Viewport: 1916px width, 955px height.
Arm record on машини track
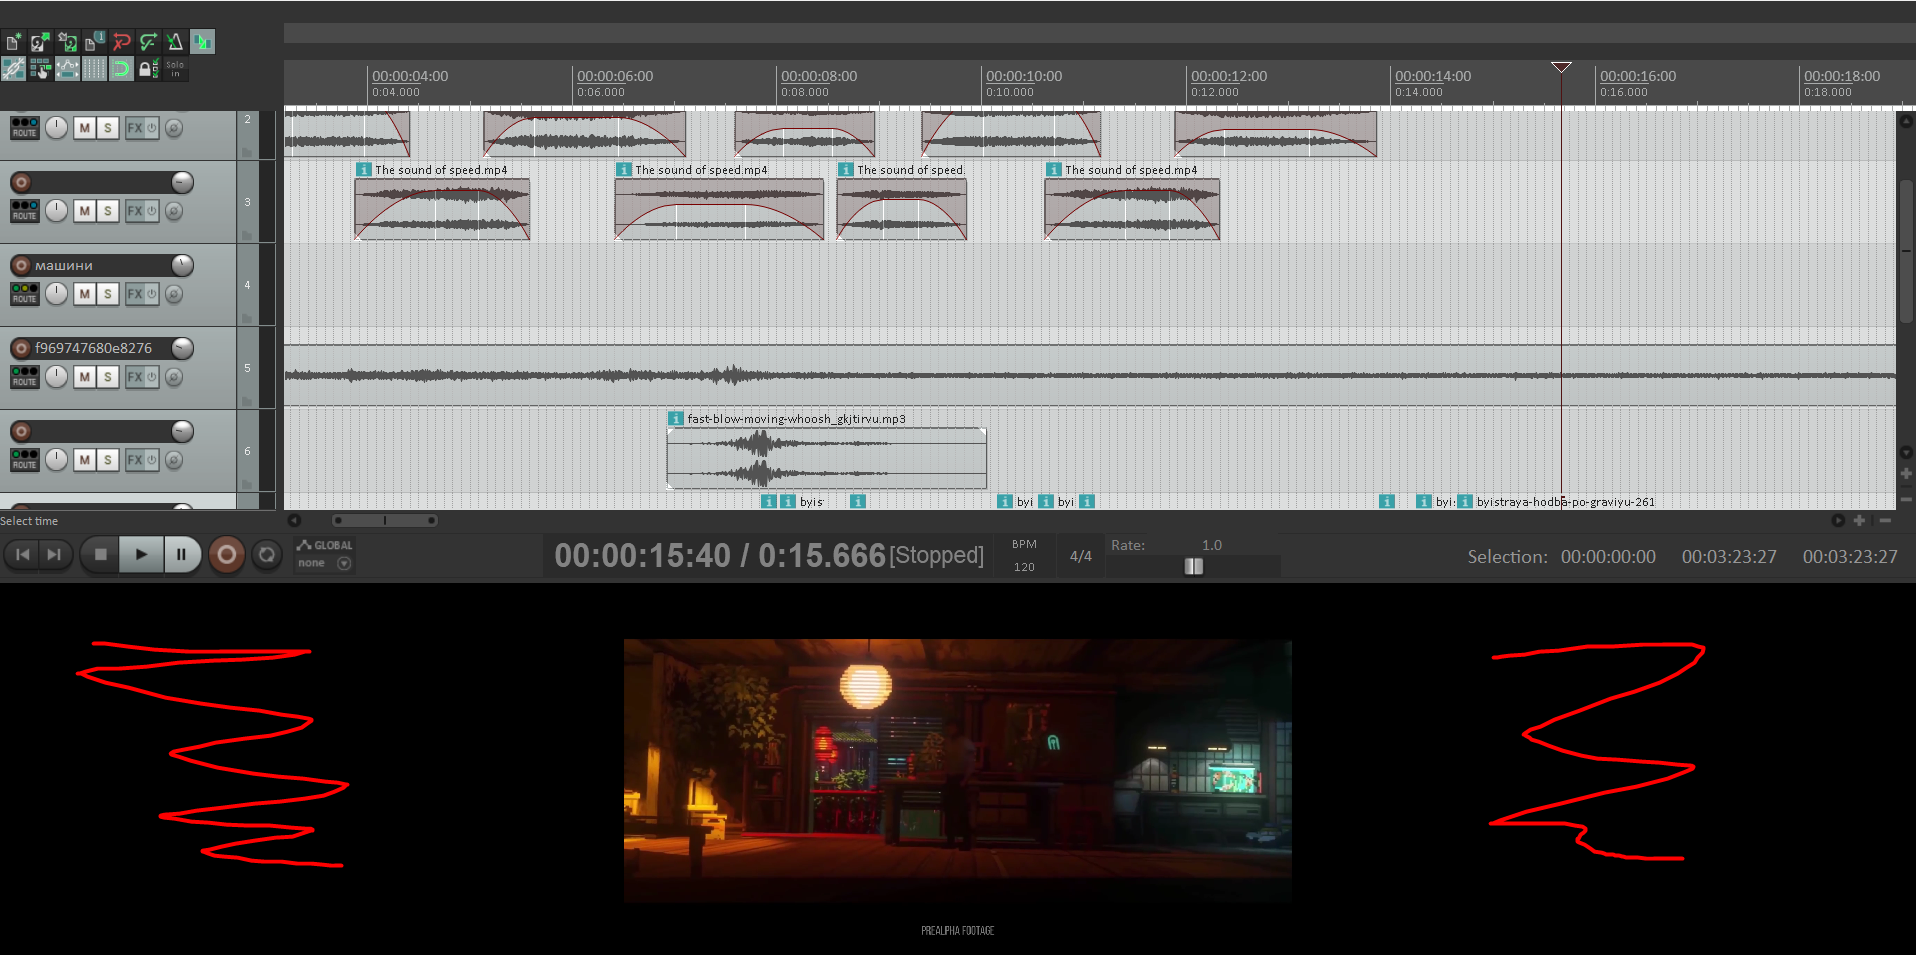(x=21, y=265)
